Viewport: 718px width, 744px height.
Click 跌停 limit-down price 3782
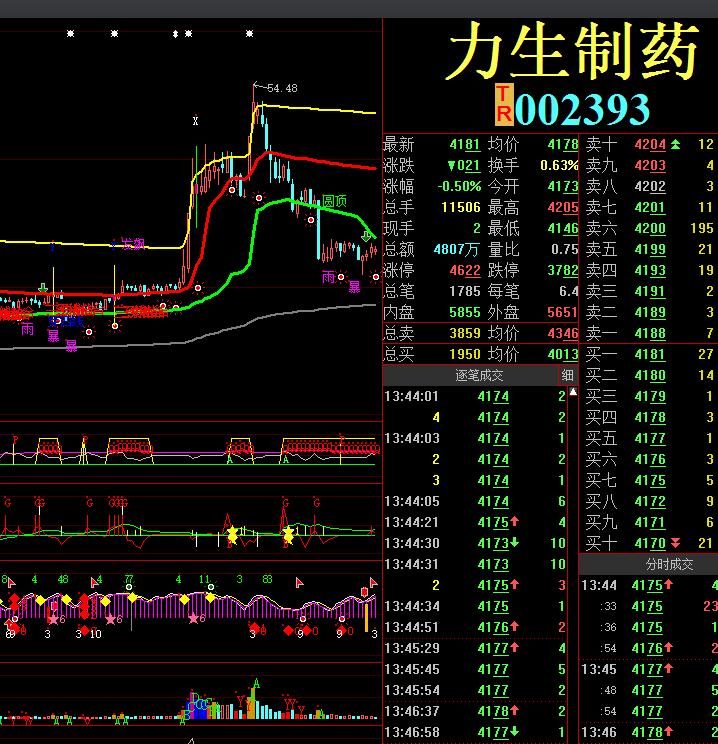click(x=562, y=270)
